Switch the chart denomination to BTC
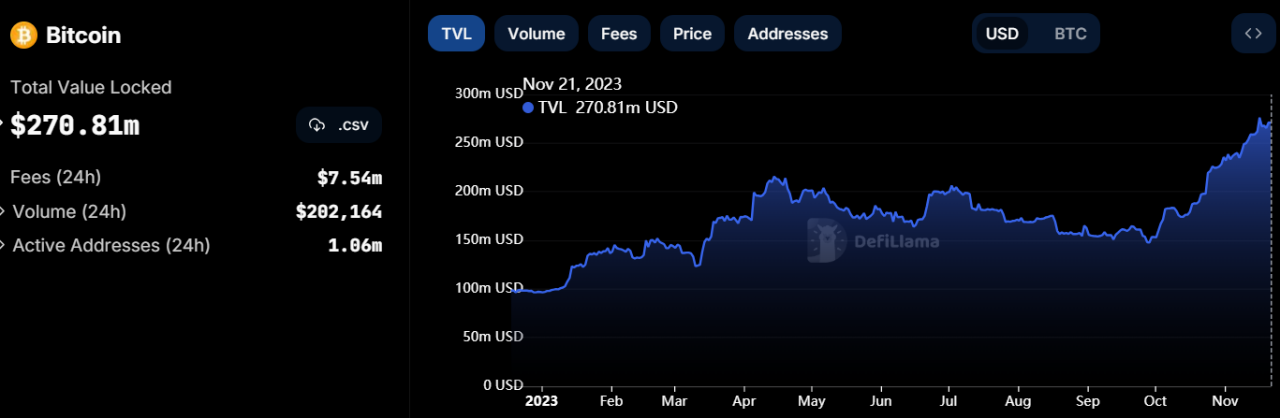Image resolution: width=1280 pixels, height=418 pixels. (1070, 33)
